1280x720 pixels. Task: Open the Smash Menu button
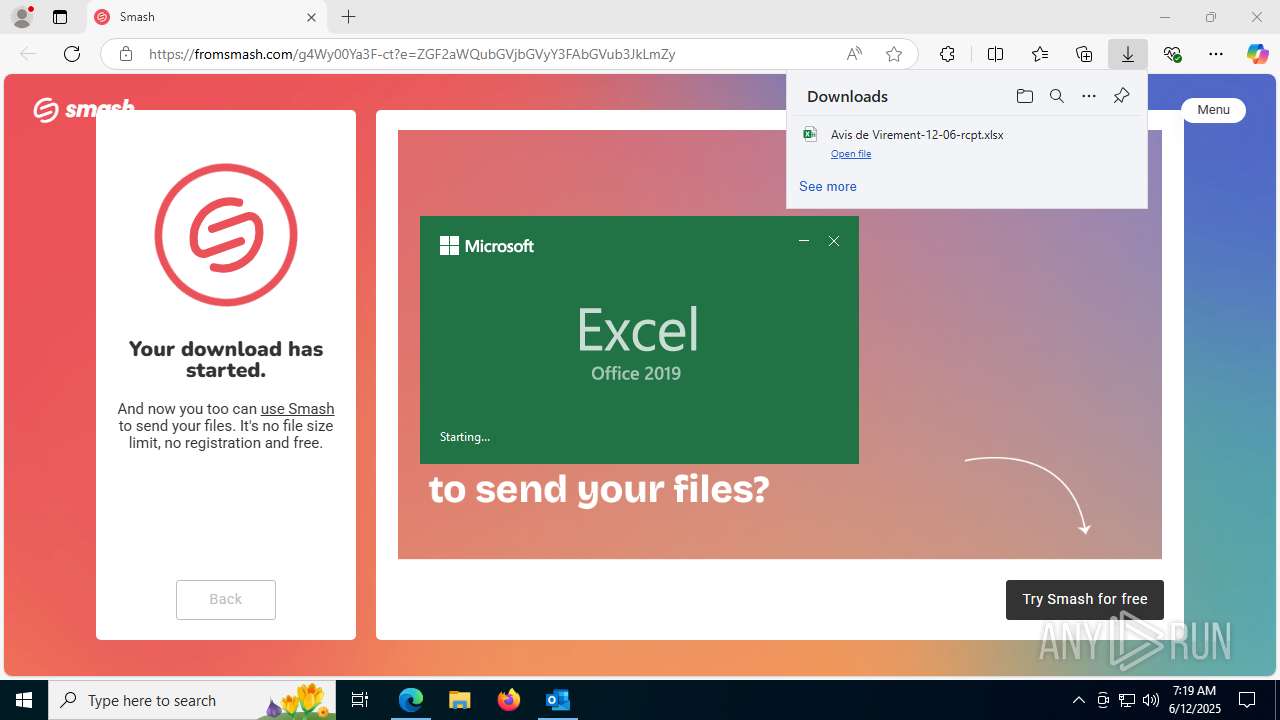1213,110
